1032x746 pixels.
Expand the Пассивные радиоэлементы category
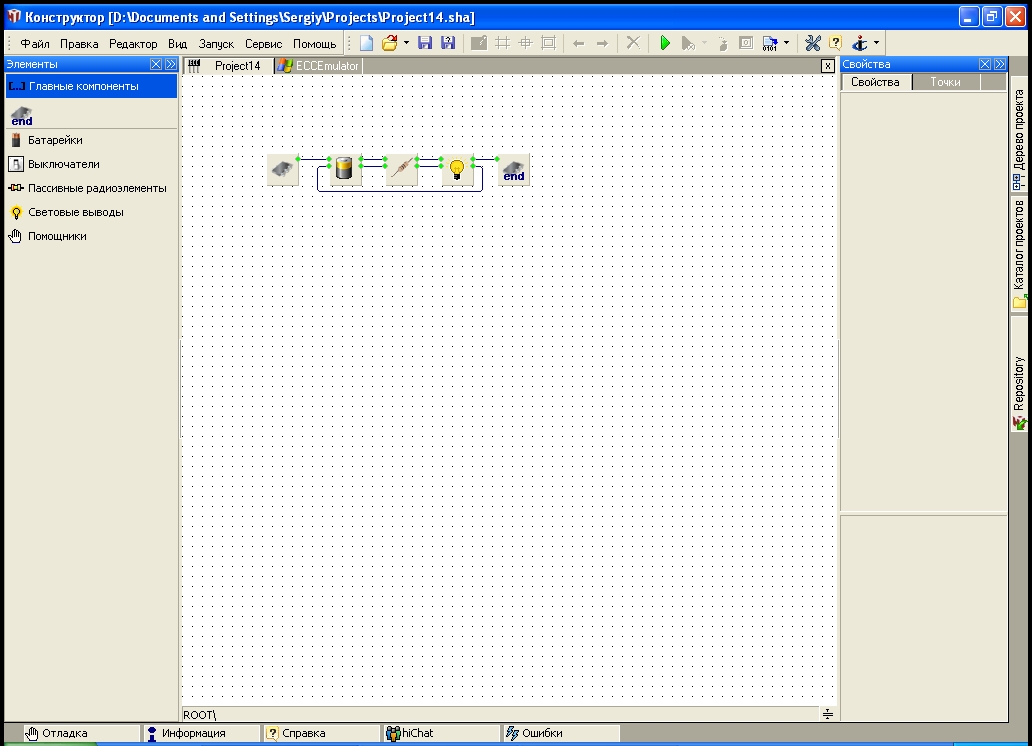(x=96, y=188)
